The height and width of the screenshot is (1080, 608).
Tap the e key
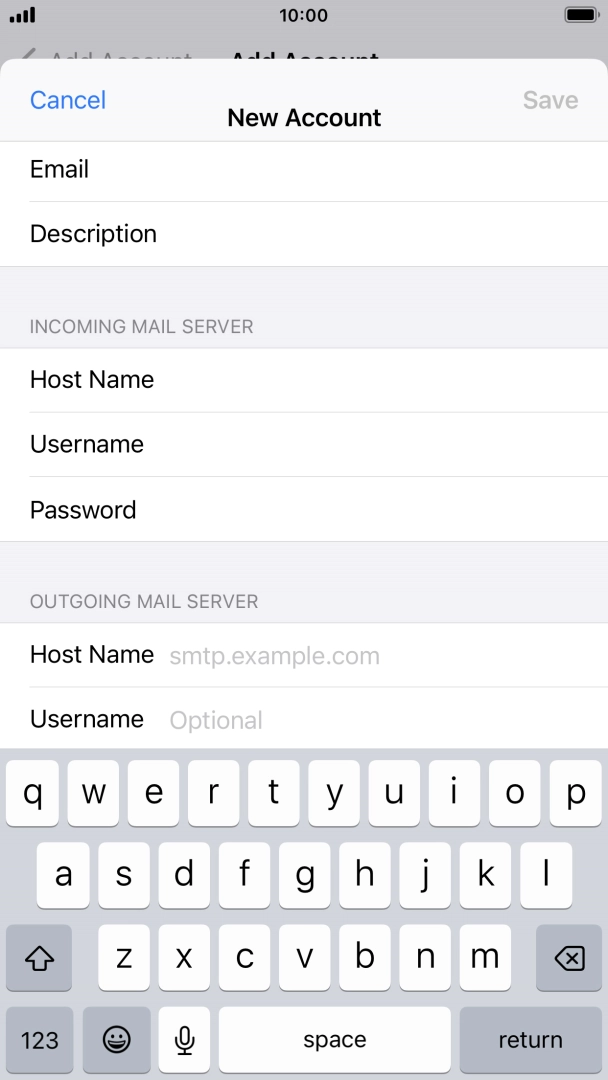[154, 793]
